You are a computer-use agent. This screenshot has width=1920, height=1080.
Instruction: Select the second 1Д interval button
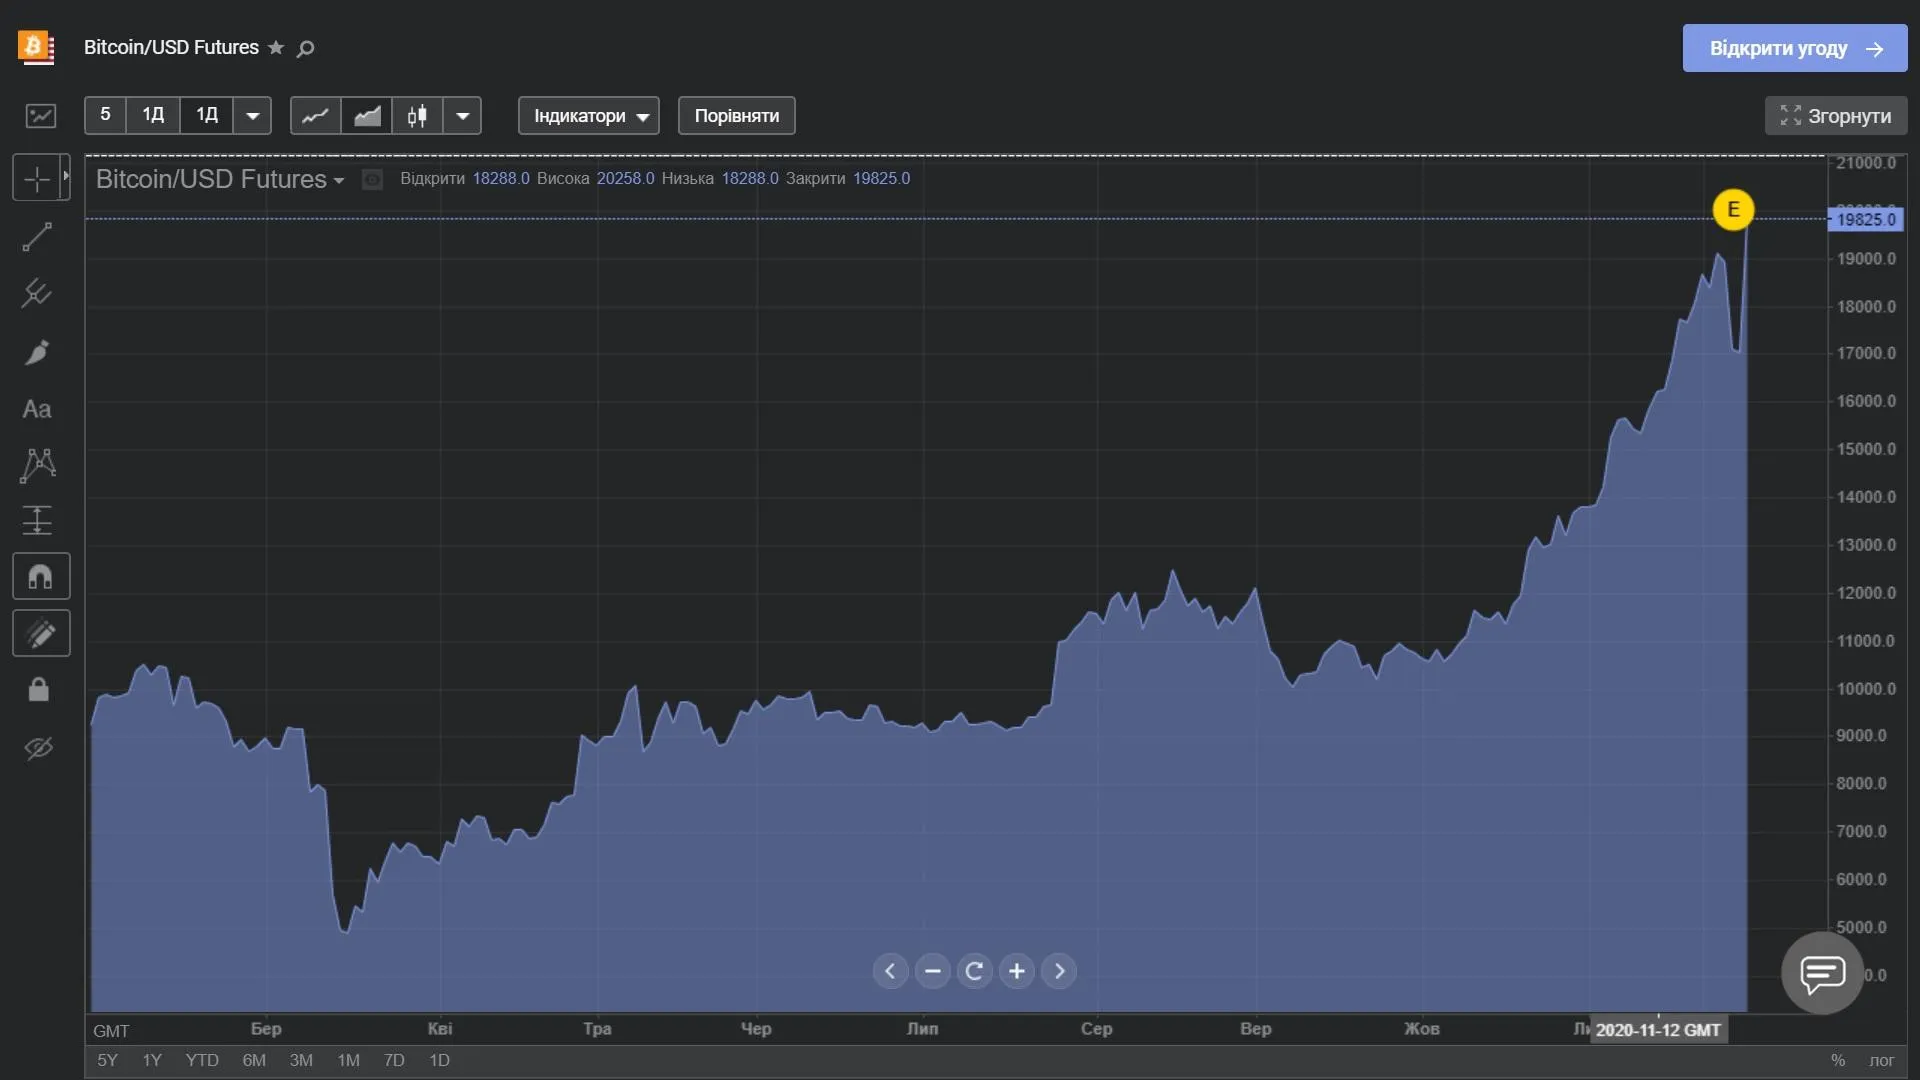tap(207, 116)
